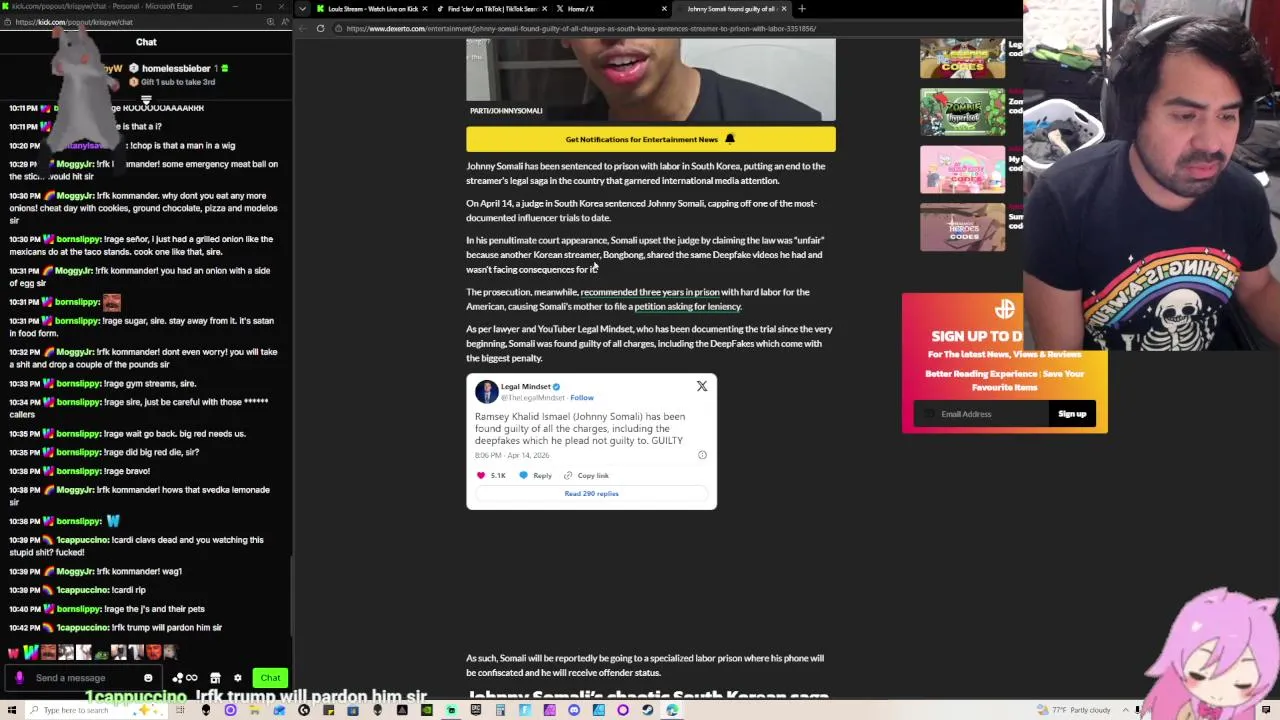Open the 'petition asking for leniency' link

(687, 307)
